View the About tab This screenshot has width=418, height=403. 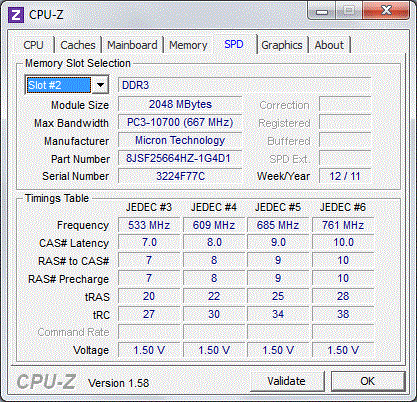pyautogui.click(x=329, y=45)
